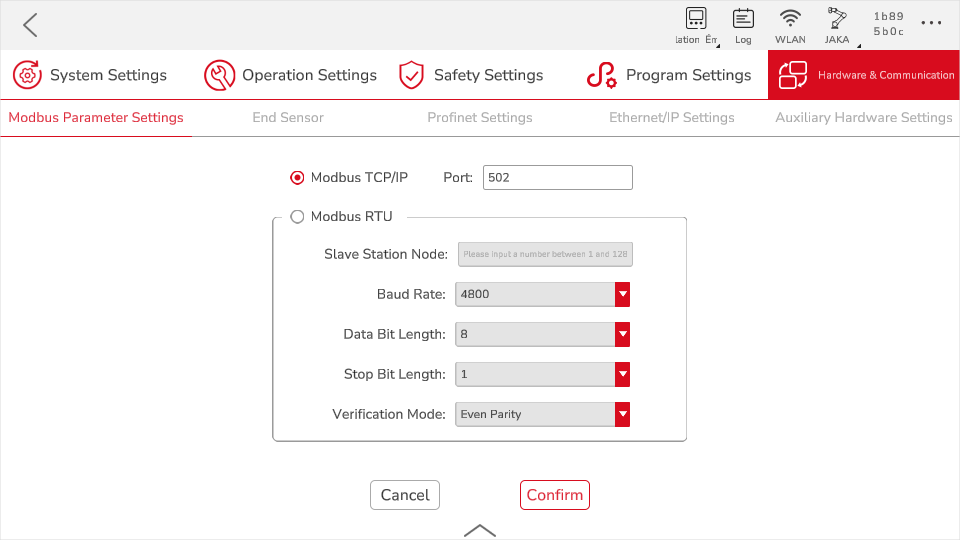Image resolution: width=960 pixels, height=540 pixels.
Task: Click the Operation Settings wrench icon
Action: pos(219,75)
